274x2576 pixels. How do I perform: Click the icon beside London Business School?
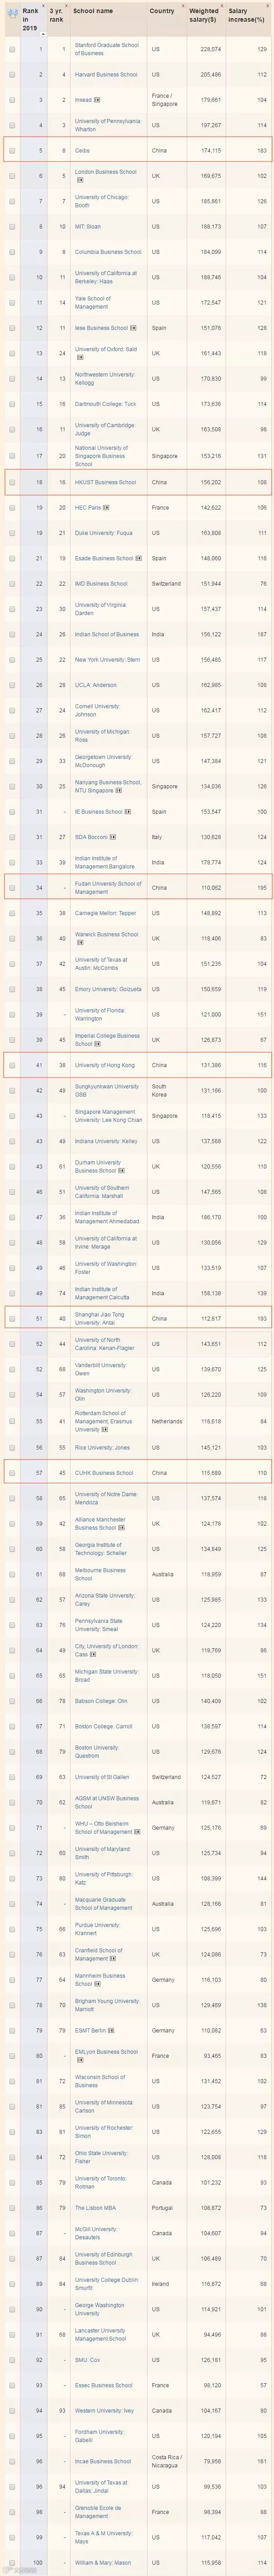point(80,180)
